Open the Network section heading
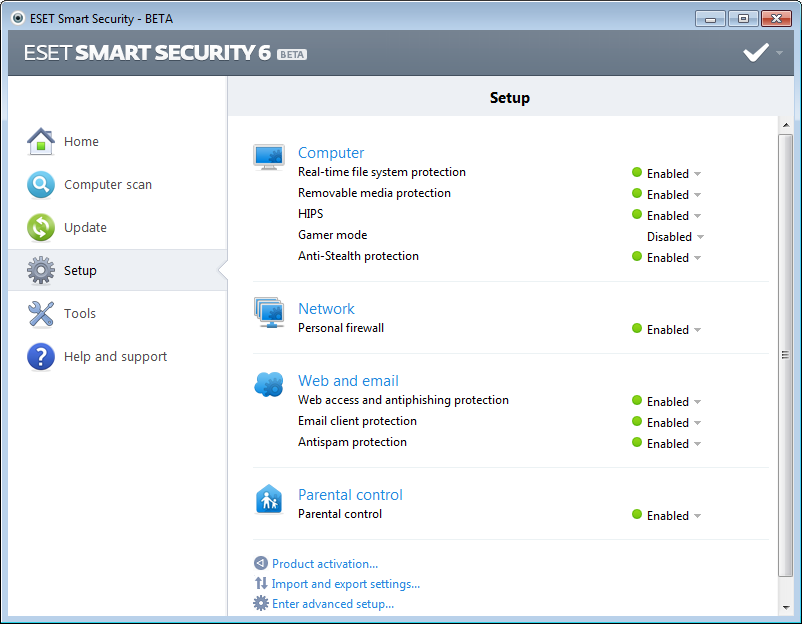The height and width of the screenshot is (624, 802). (x=326, y=309)
